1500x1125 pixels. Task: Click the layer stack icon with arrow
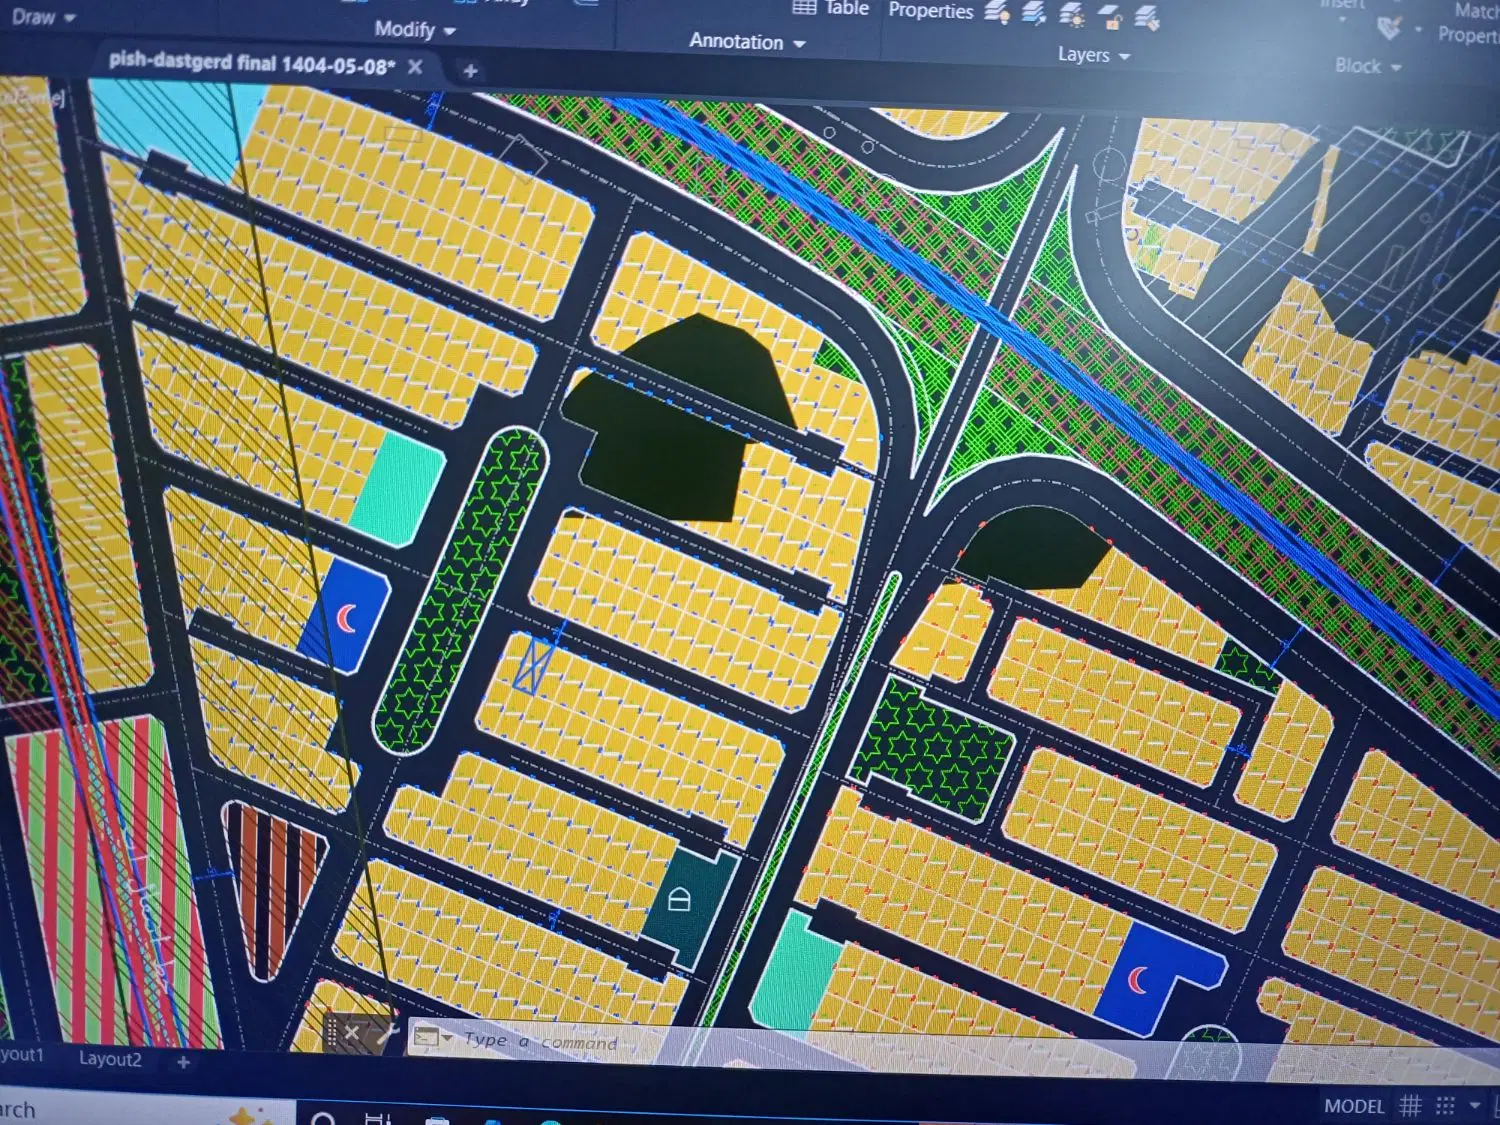pyautogui.click(x=1034, y=13)
